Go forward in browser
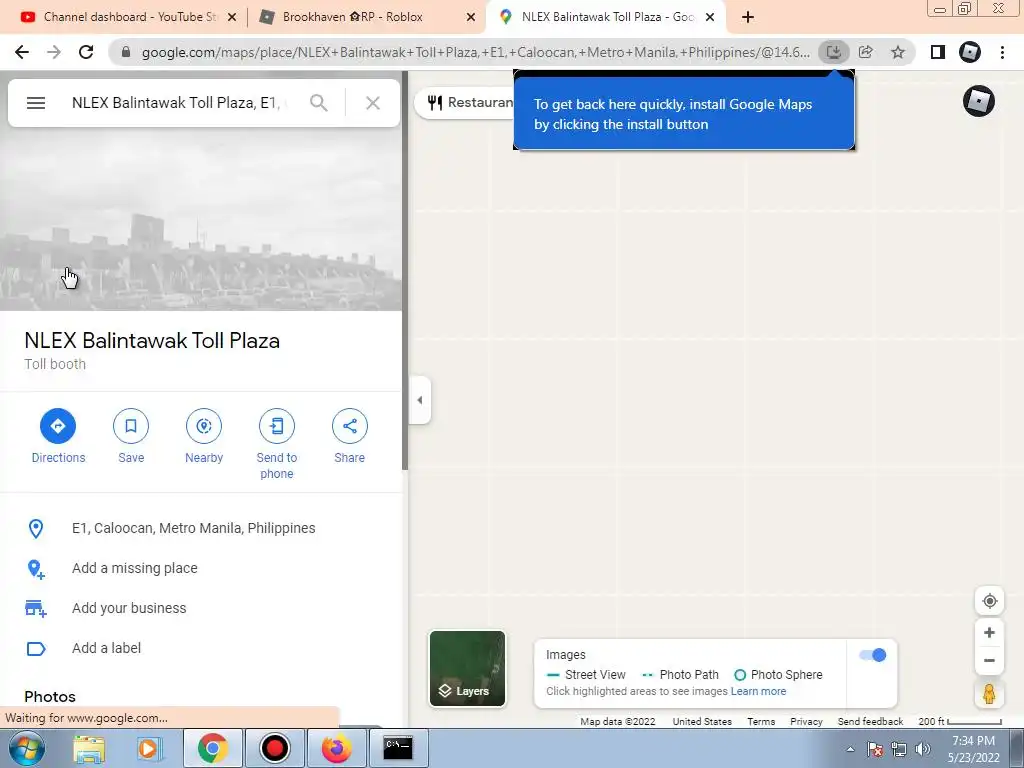This screenshot has height=768, width=1024. (x=54, y=52)
